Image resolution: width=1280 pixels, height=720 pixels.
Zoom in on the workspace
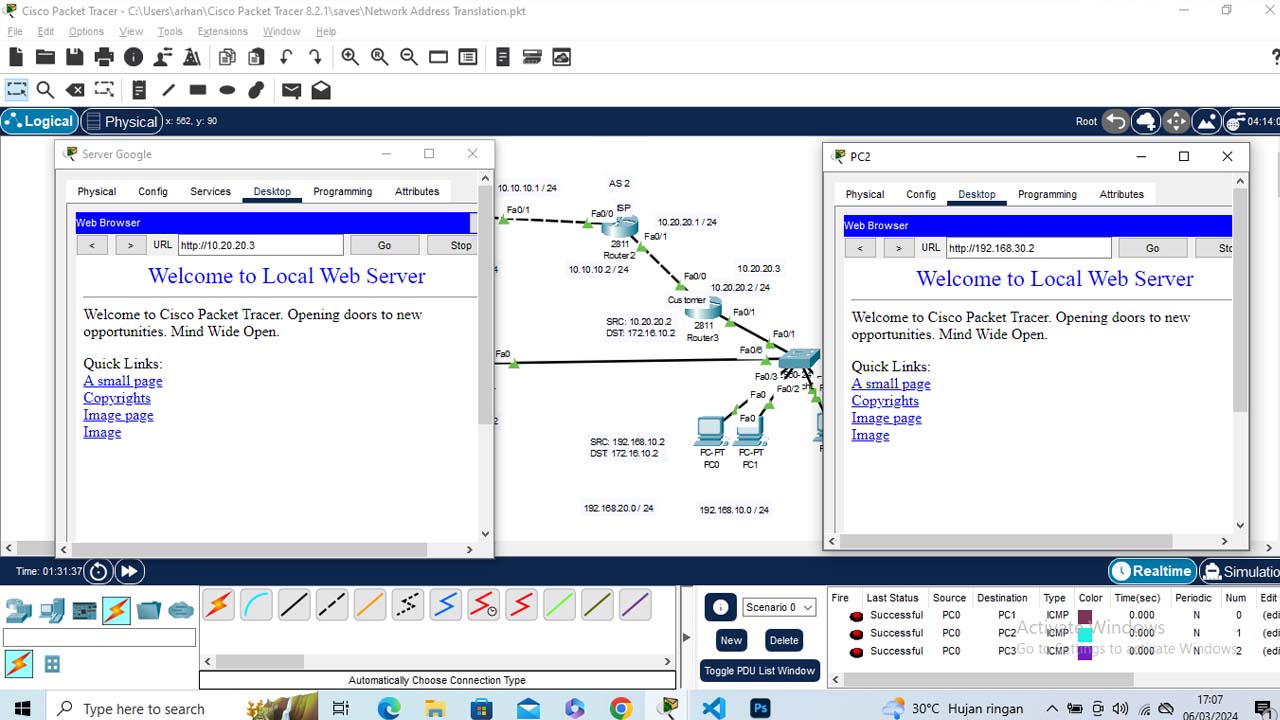[x=350, y=57]
